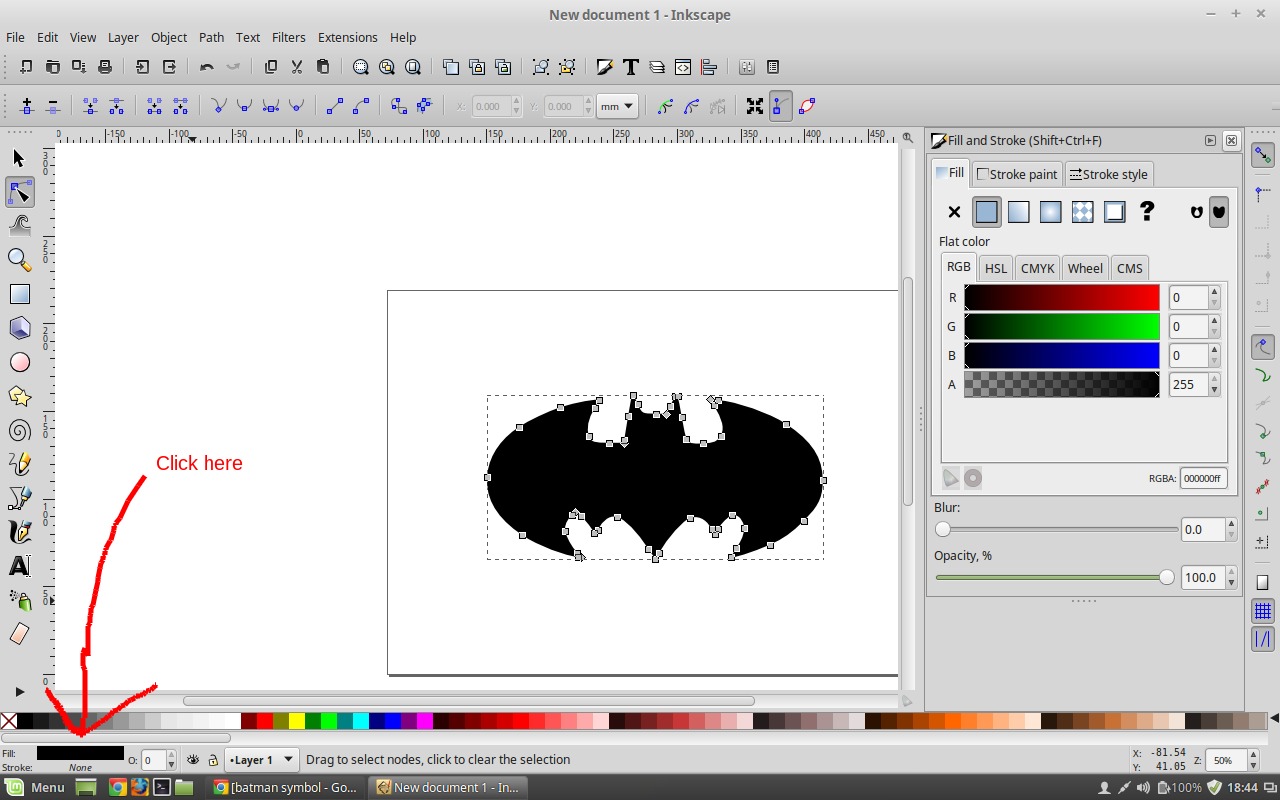Click the Delete selected nodes icon
Image resolution: width=1280 pixels, height=800 pixels.
click(x=53, y=105)
